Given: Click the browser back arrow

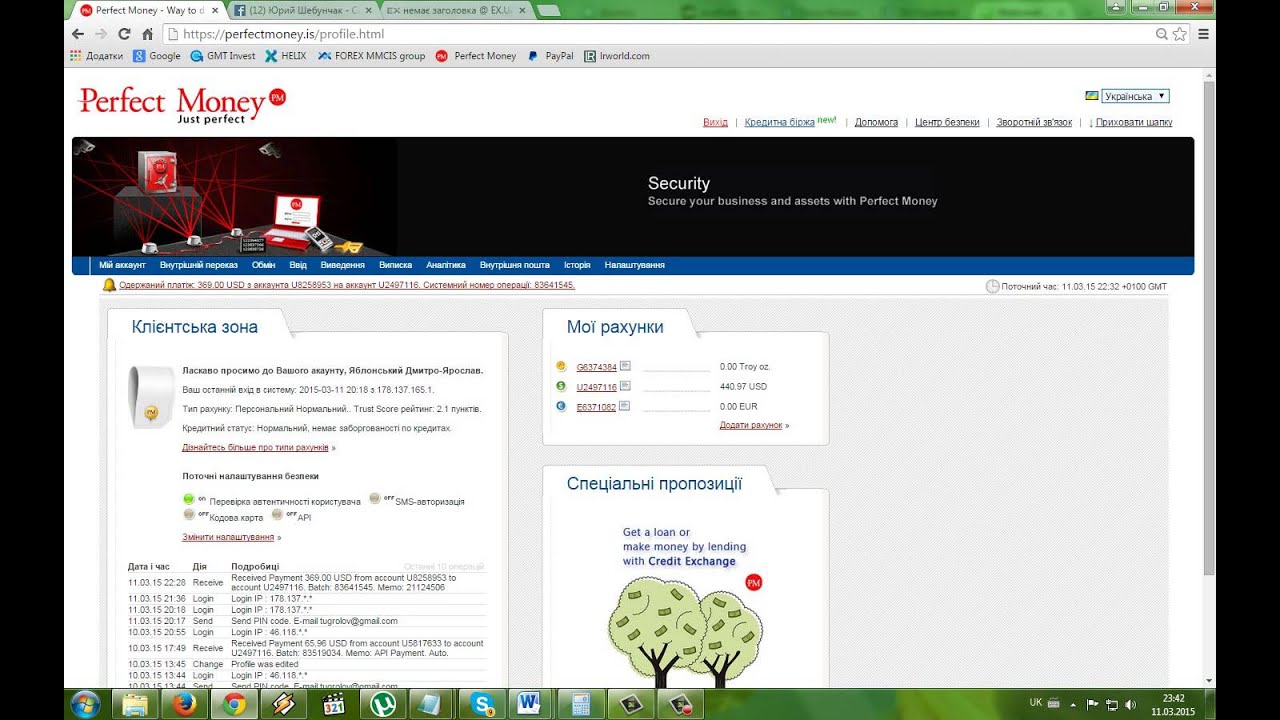Looking at the screenshot, I should 78,33.
